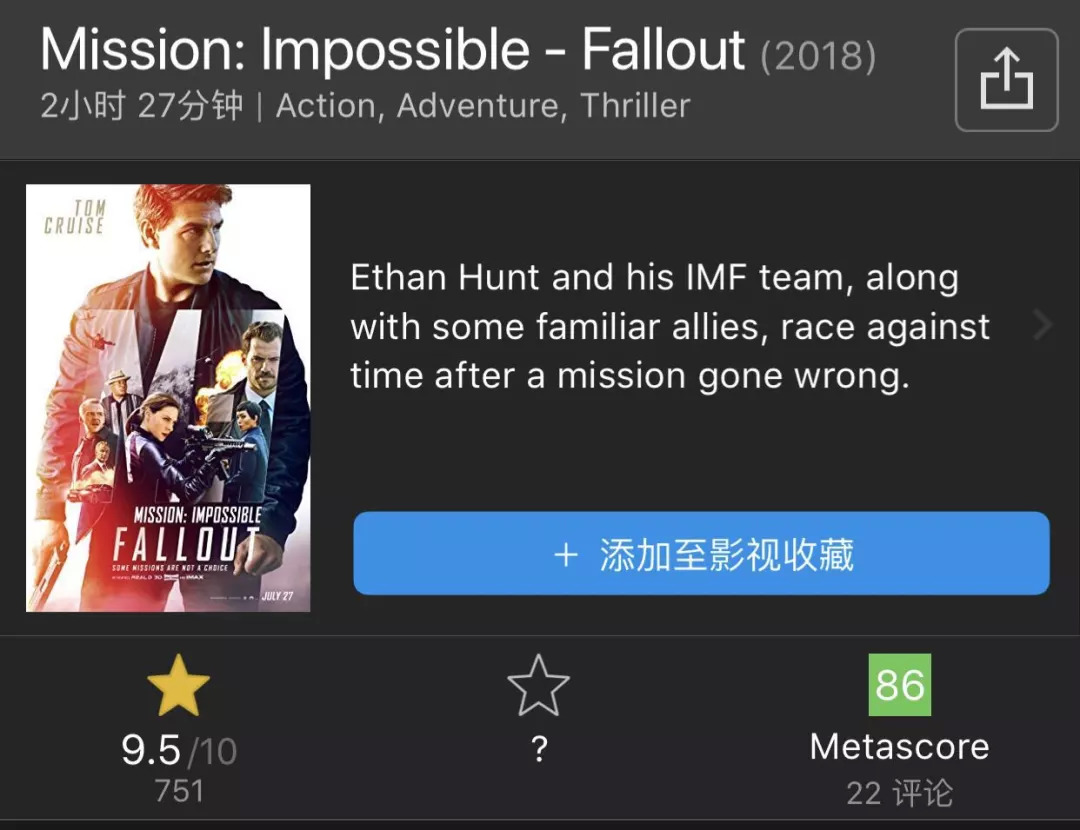The width and height of the screenshot is (1080, 830).
Task: Tap the empty star to rate
Action: pyautogui.click(x=538, y=686)
